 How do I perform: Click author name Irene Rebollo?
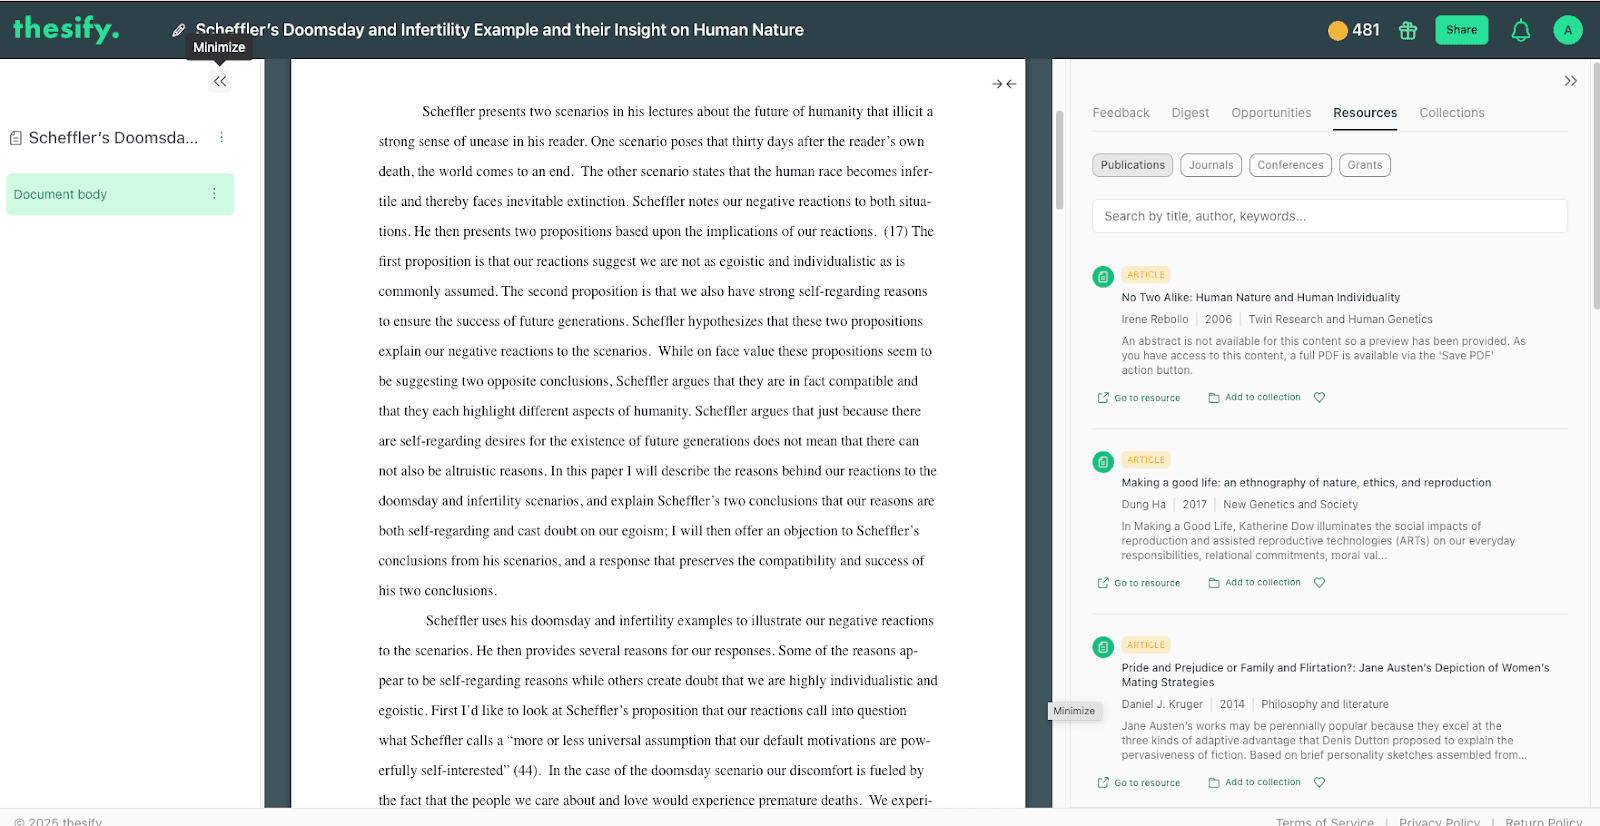[1155, 320]
